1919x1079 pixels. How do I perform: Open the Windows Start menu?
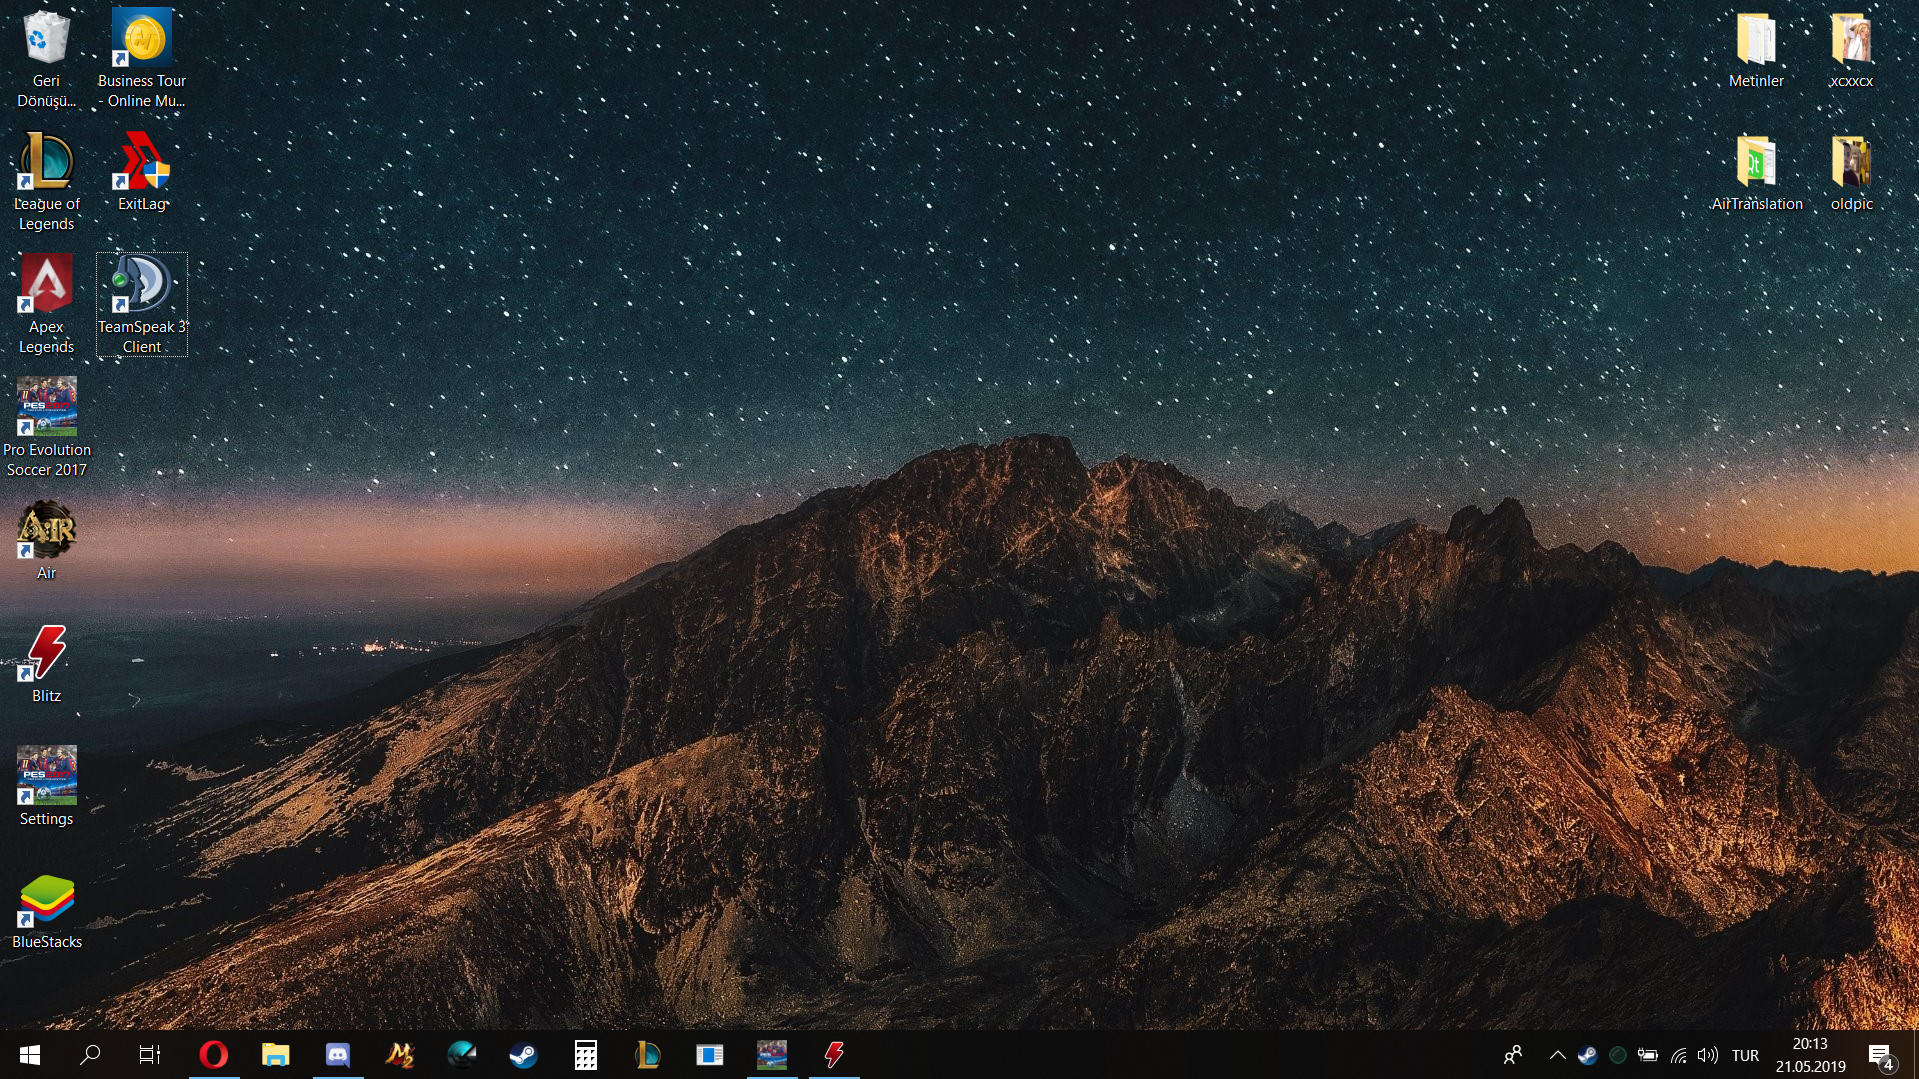click(x=30, y=1055)
